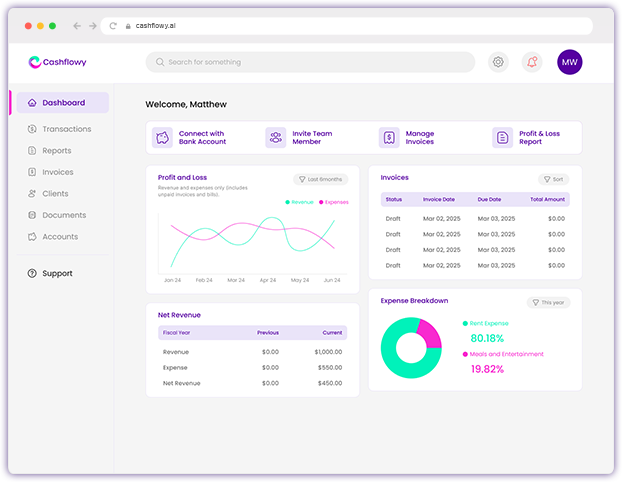The image size is (622, 482).
Task: Open the This year filter dropdown
Action: [548, 302]
